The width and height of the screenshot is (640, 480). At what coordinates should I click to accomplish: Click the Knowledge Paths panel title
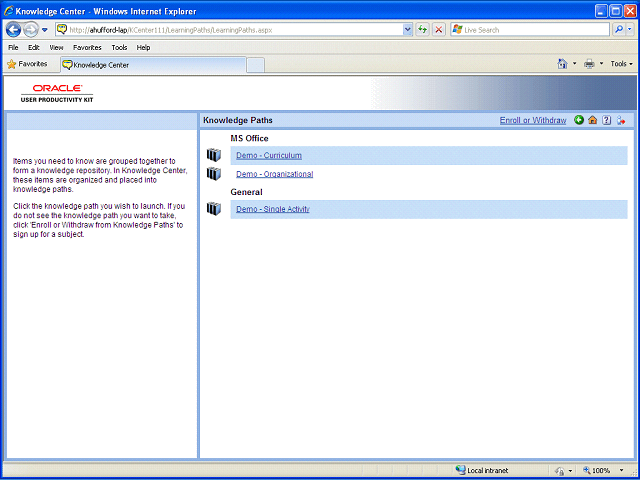tap(238, 120)
